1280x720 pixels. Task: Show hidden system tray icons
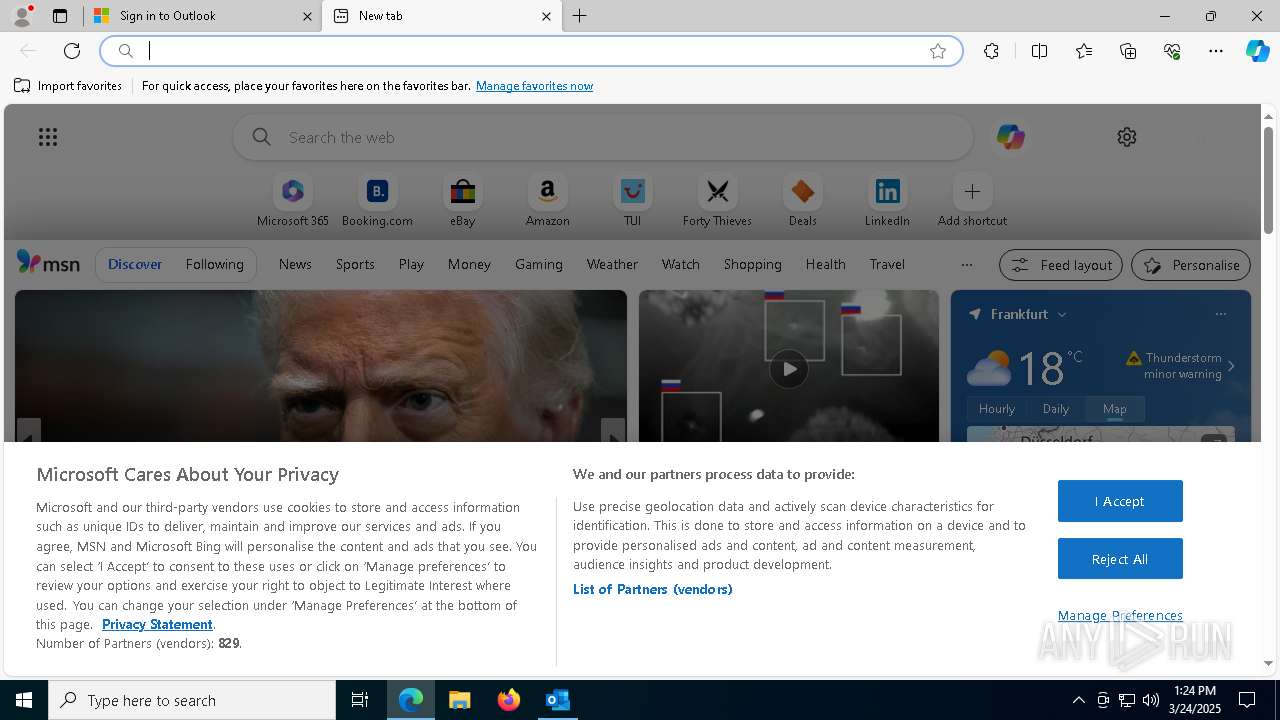(1078, 700)
